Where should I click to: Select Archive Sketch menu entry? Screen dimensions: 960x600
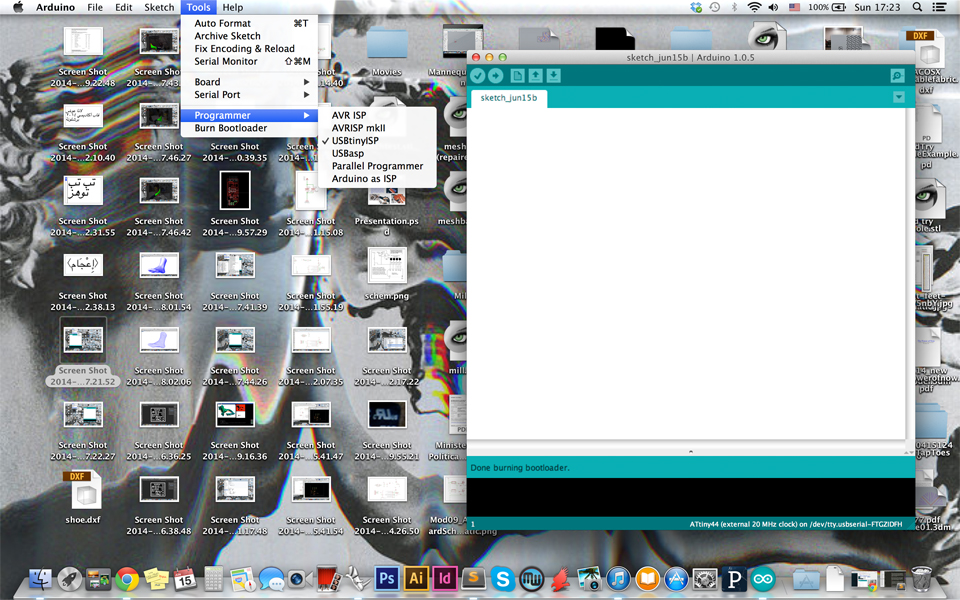(x=249, y=36)
